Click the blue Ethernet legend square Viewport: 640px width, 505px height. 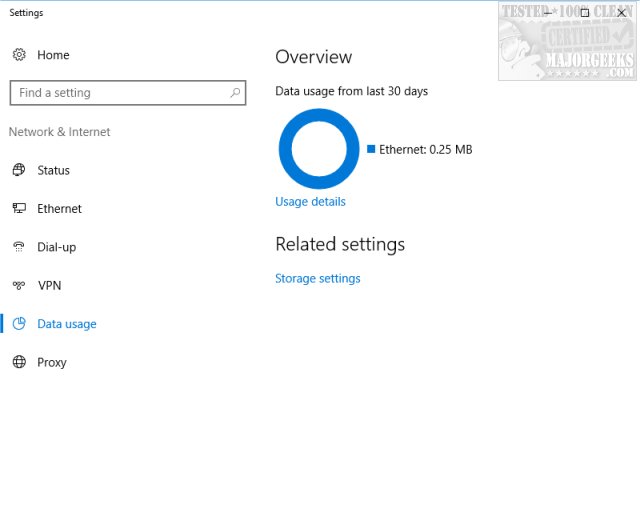(x=371, y=149)
